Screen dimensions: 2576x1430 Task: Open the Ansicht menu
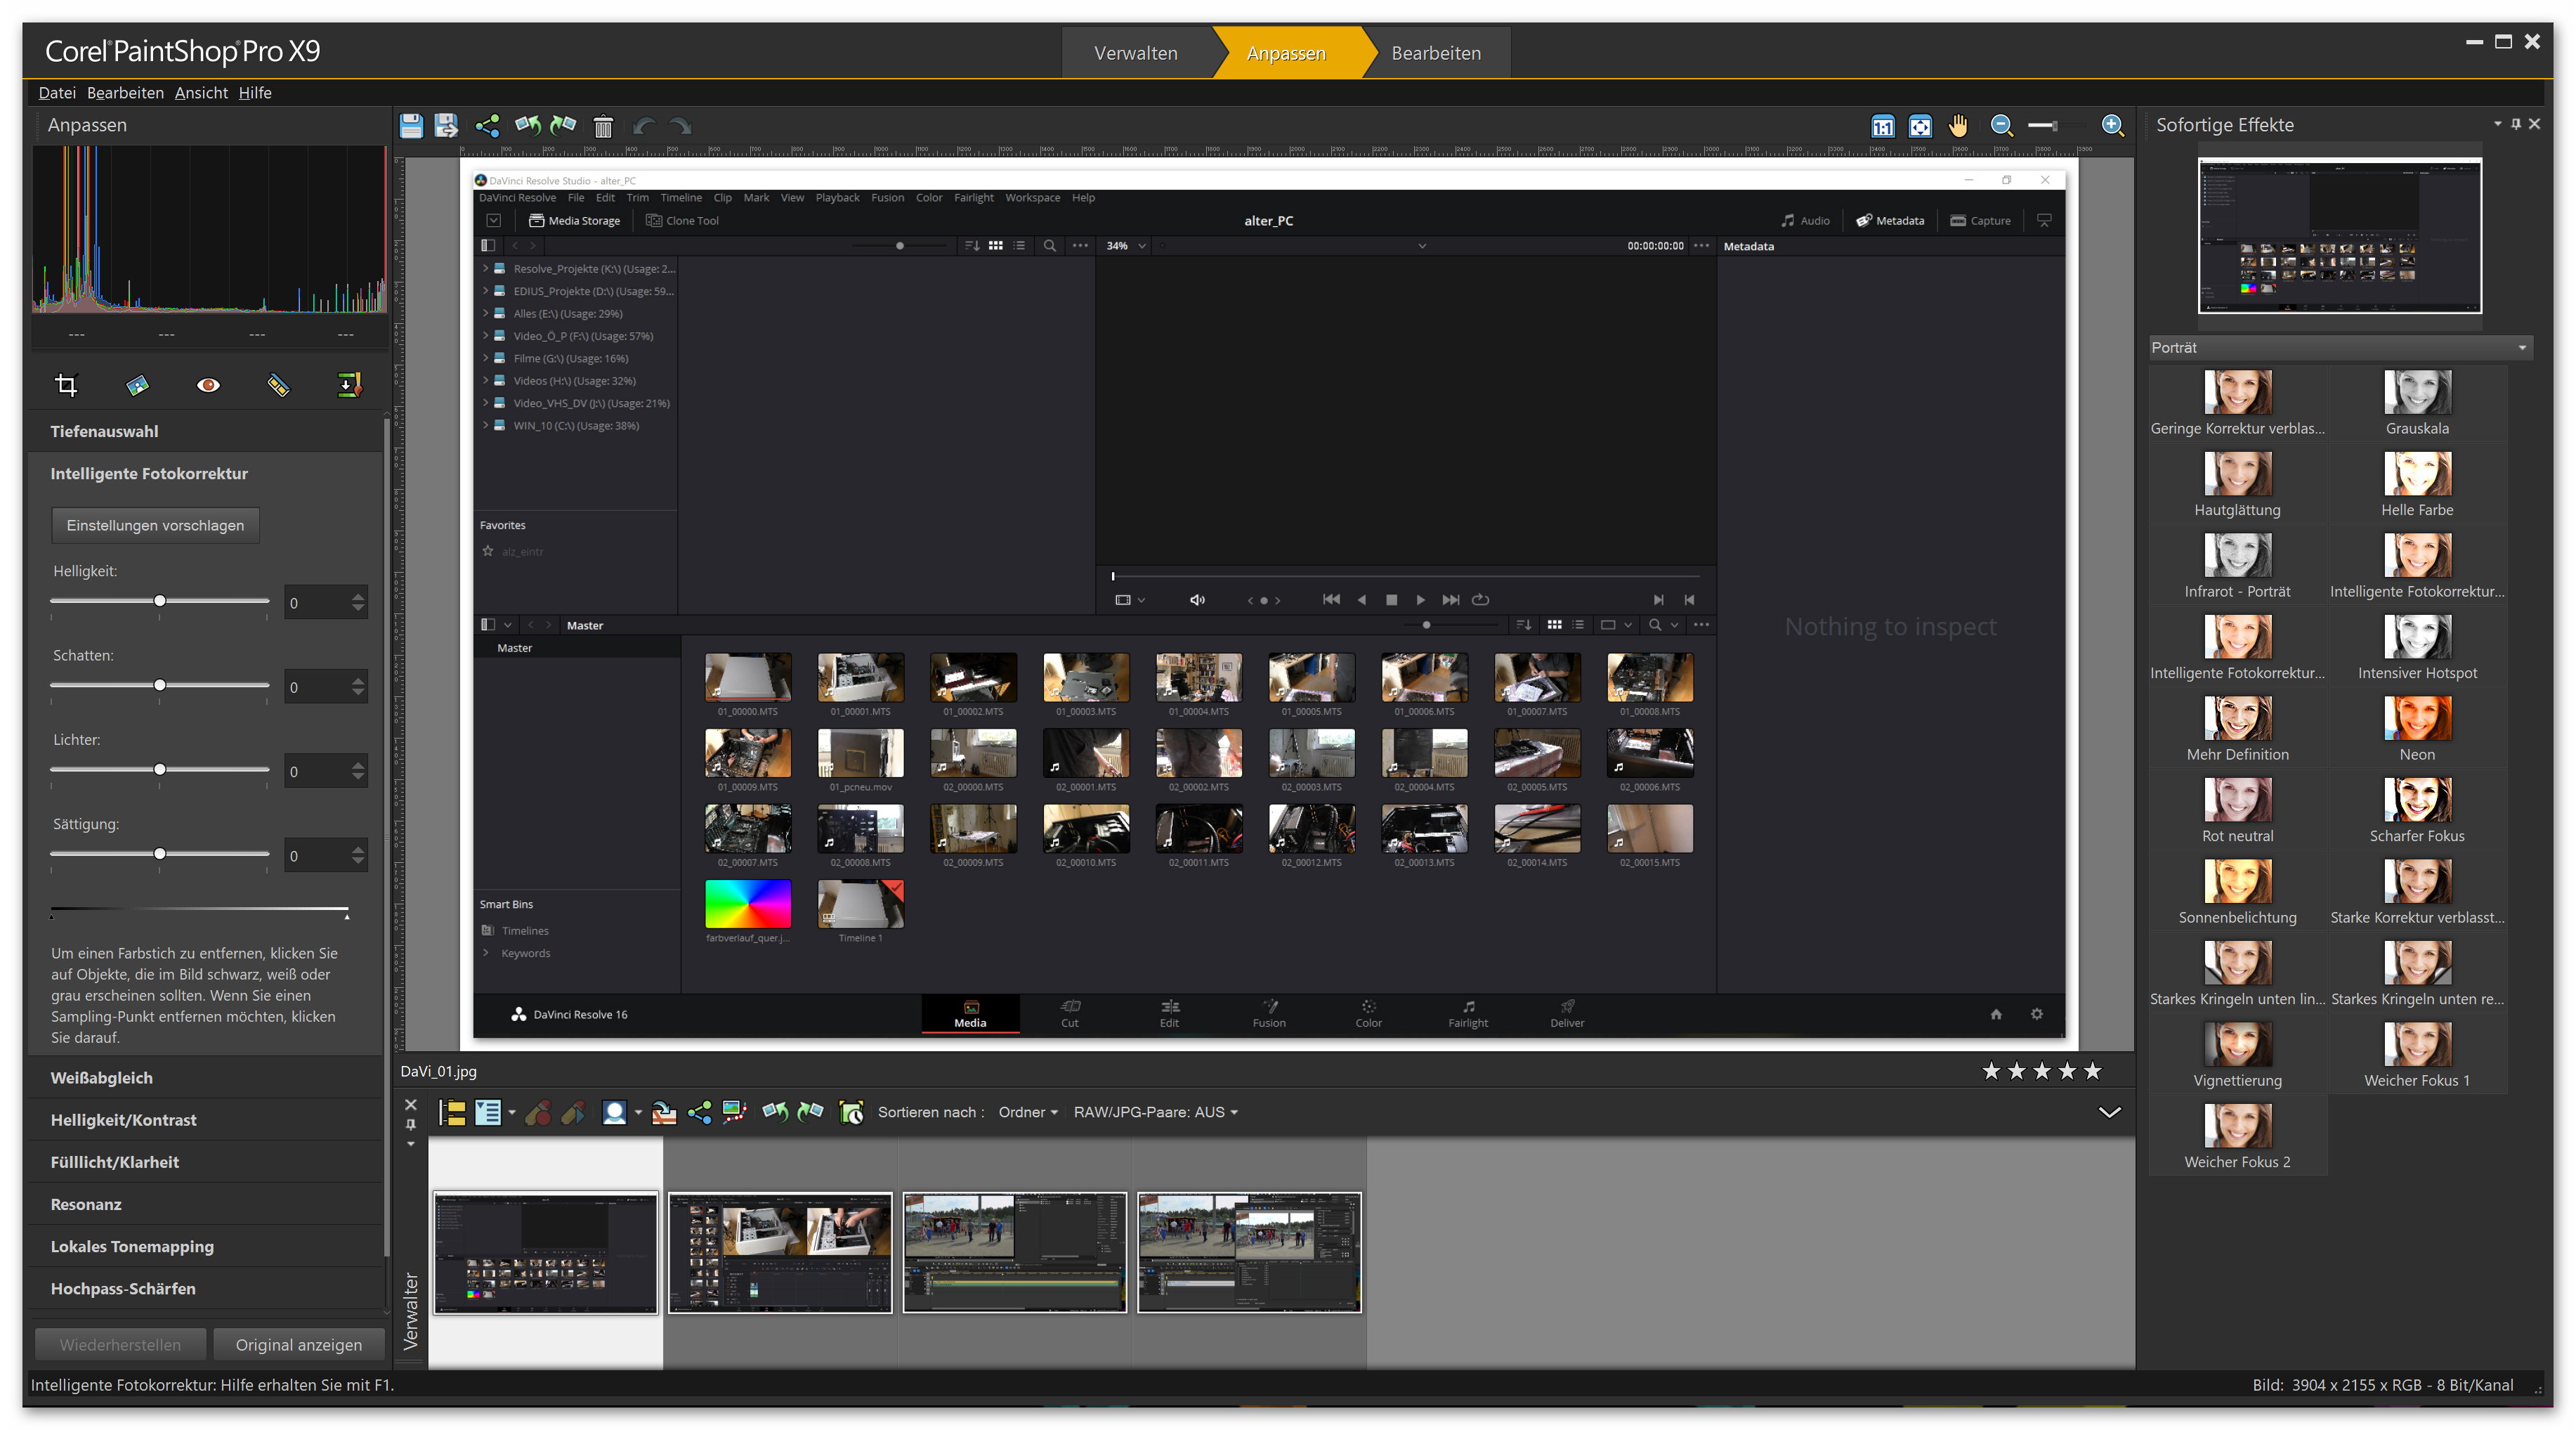click(201, 93)
